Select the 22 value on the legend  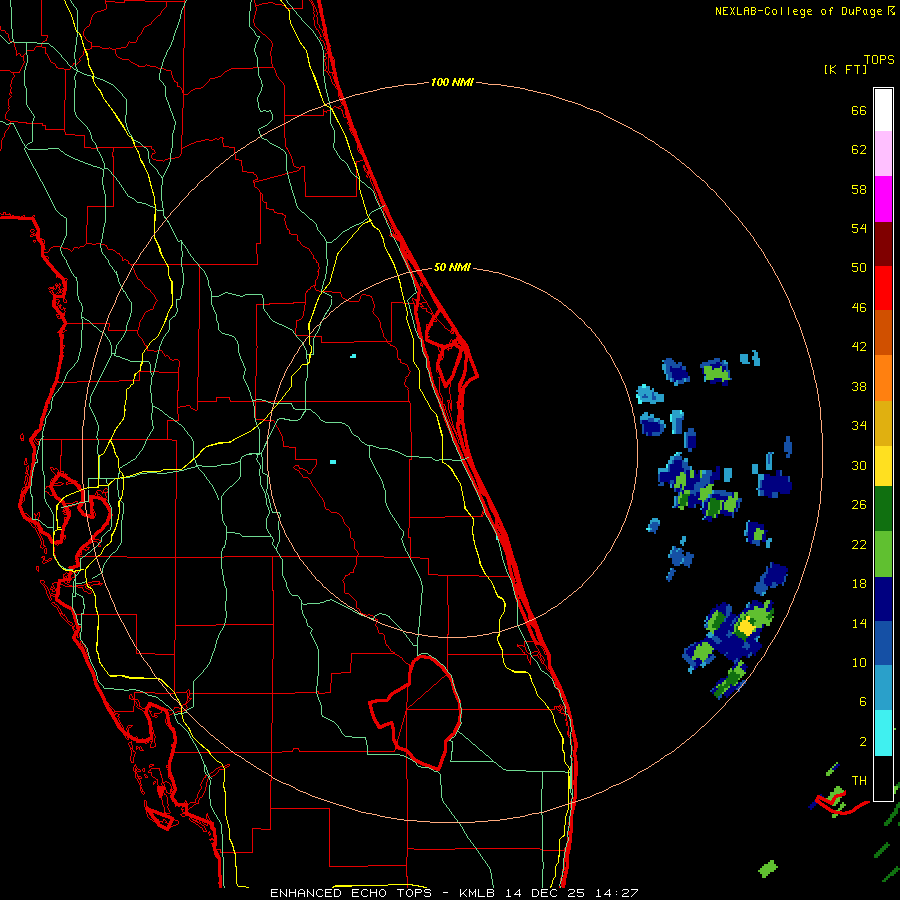tap(859, 544)
